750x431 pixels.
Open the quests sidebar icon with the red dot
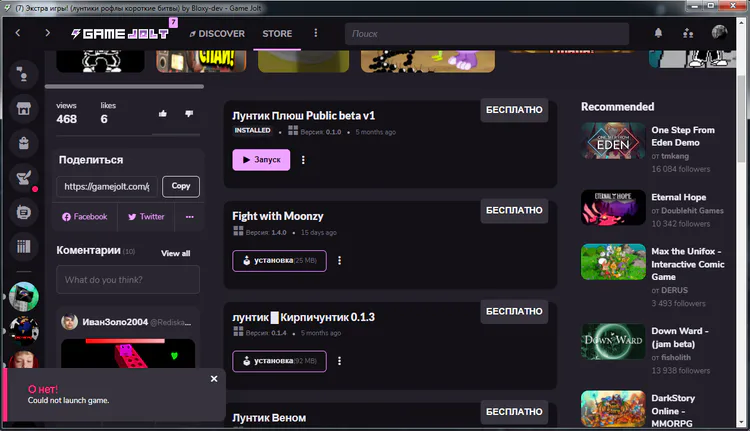pyautogui.click(x=23, y=177)
